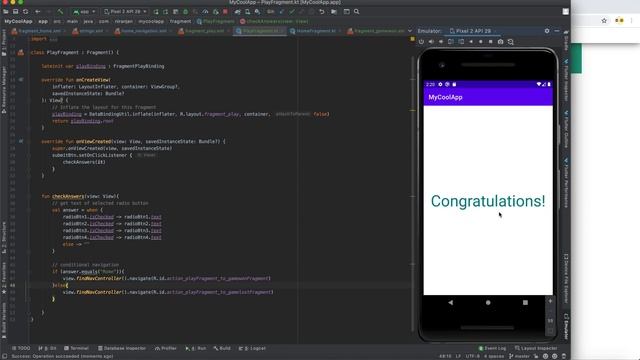The image size is (640, 360).
Task: Click the bookmark star icon in browser window
Action: click(604, 20)
